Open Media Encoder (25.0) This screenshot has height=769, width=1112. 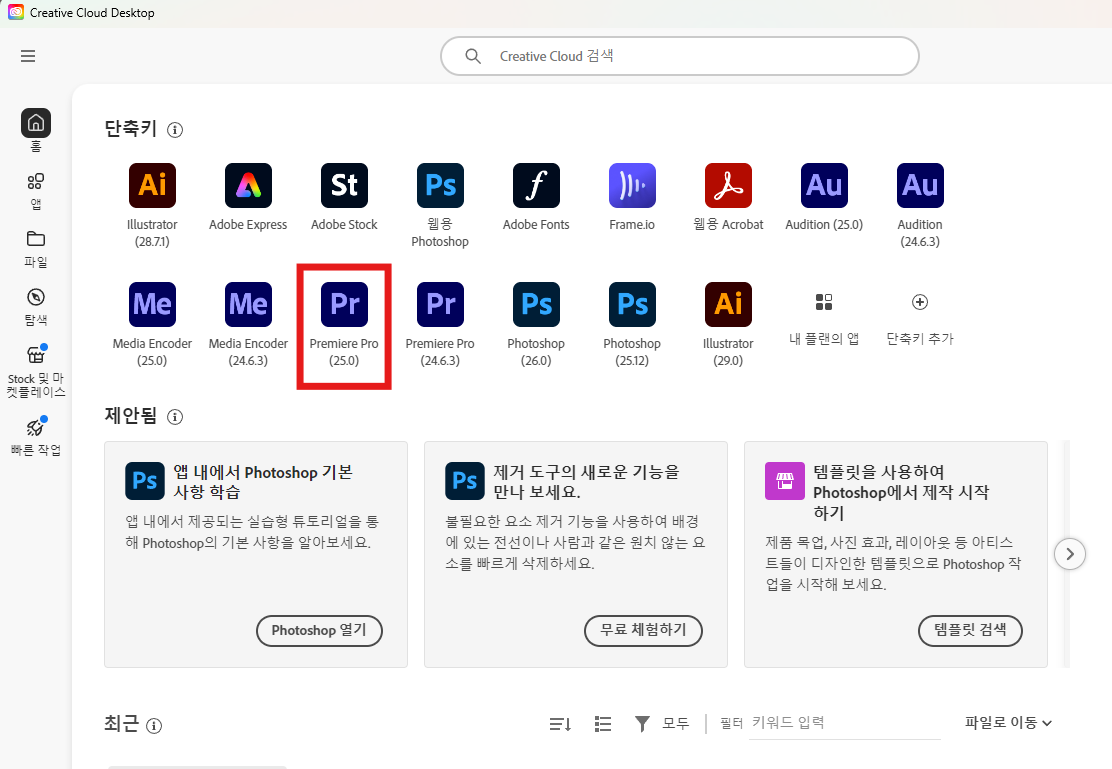[152, 304]
